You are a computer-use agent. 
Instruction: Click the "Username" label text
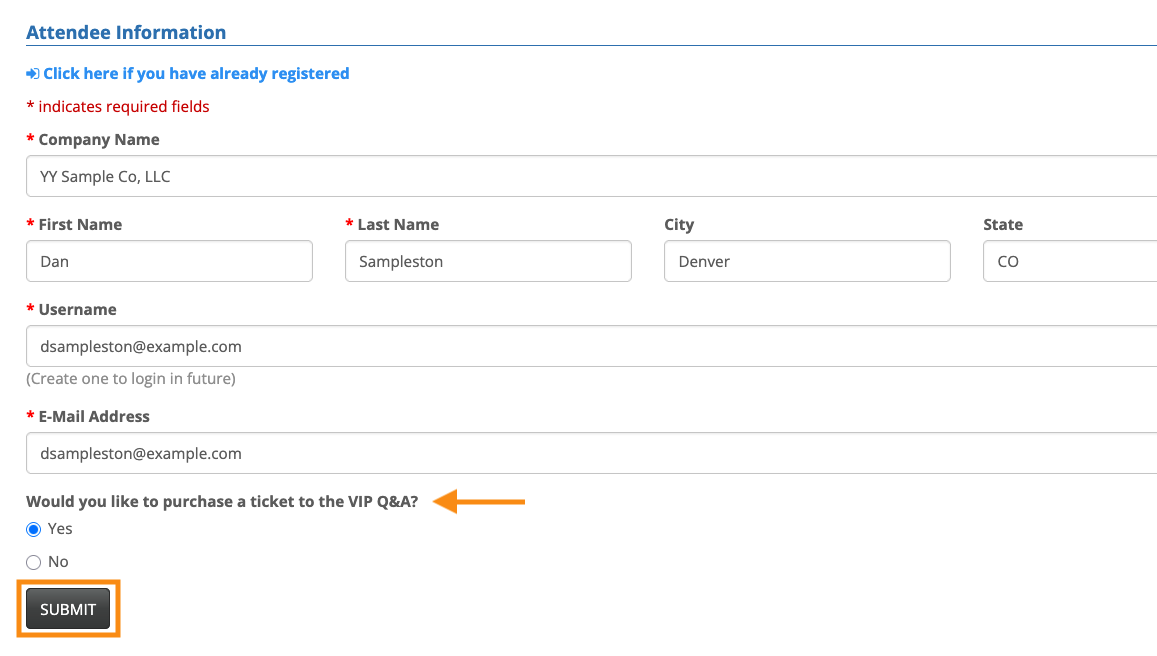pos(77,310)
